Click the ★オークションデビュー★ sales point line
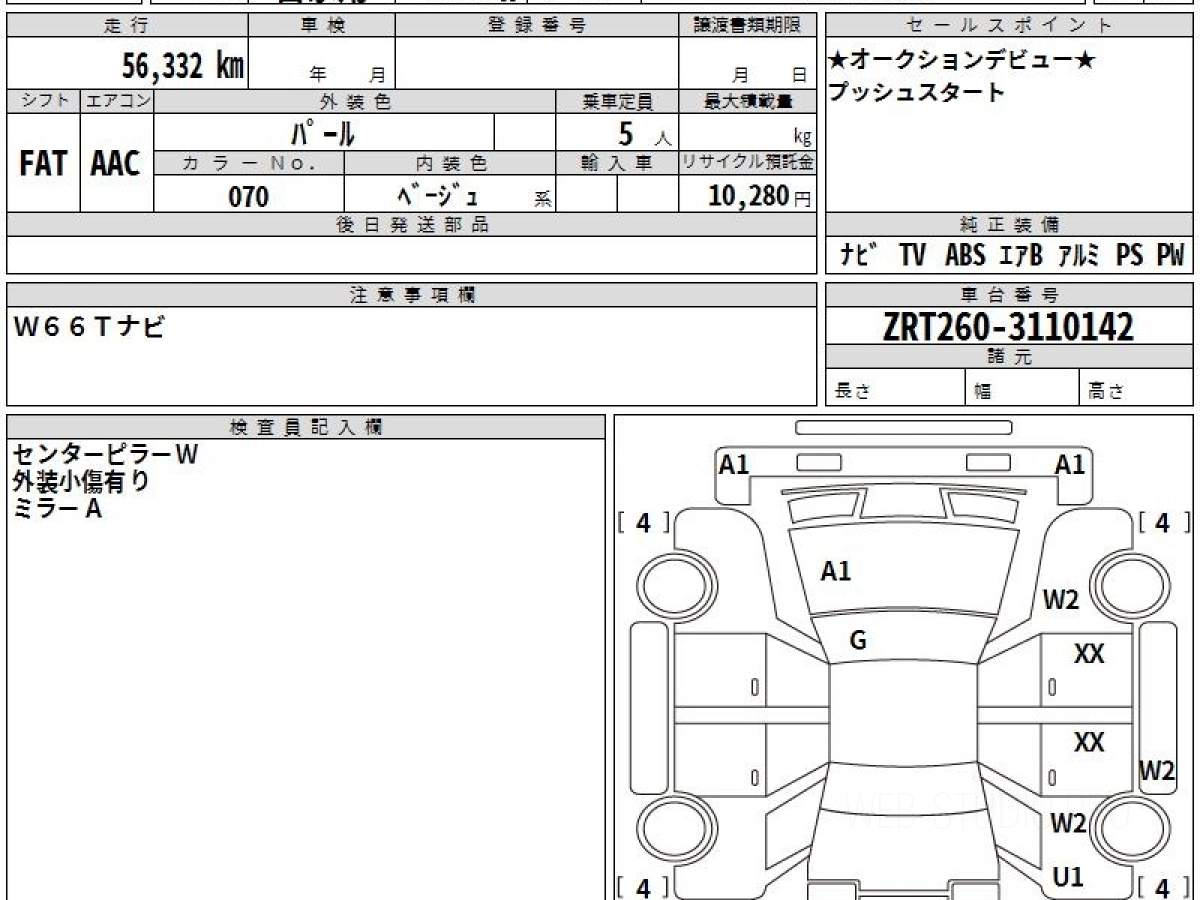Viewport: 1200px width, 900px height. click(x=962, y=61)
